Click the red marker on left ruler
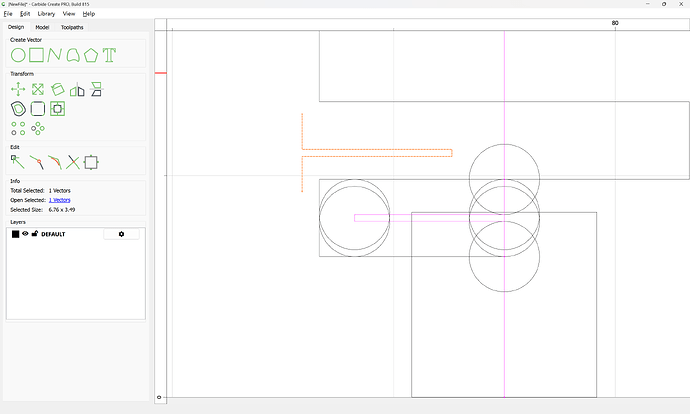 (161, 73)
